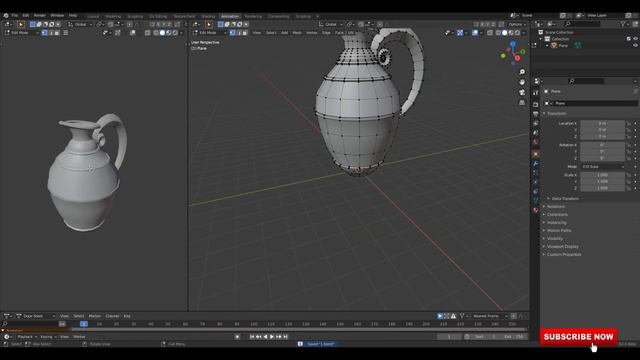Enable face select mode in left viewport
640x360 pixels.
click(x=57, y=33)
